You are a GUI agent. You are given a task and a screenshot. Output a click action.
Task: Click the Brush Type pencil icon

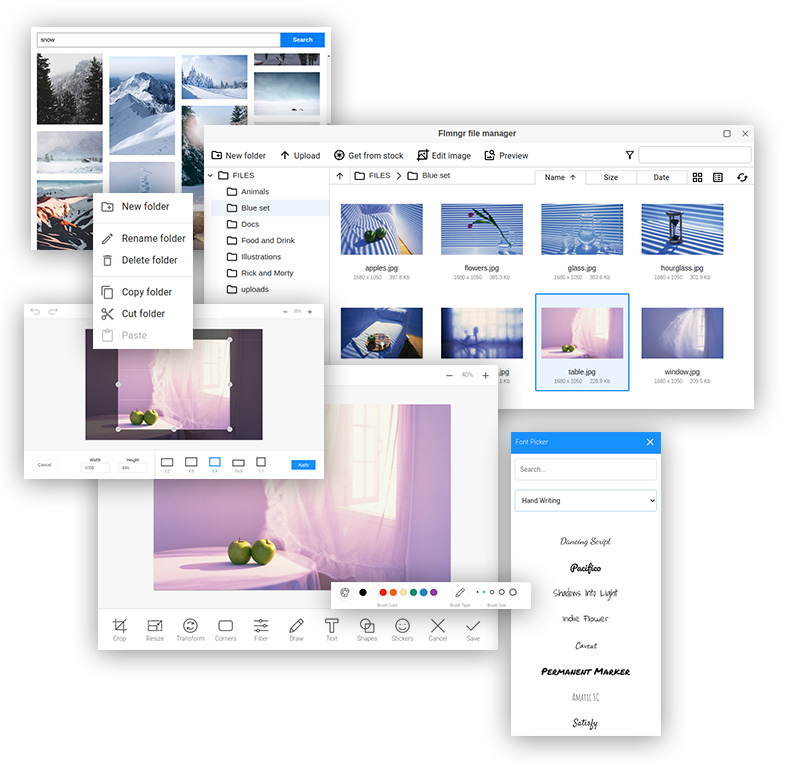coord(459,592)
